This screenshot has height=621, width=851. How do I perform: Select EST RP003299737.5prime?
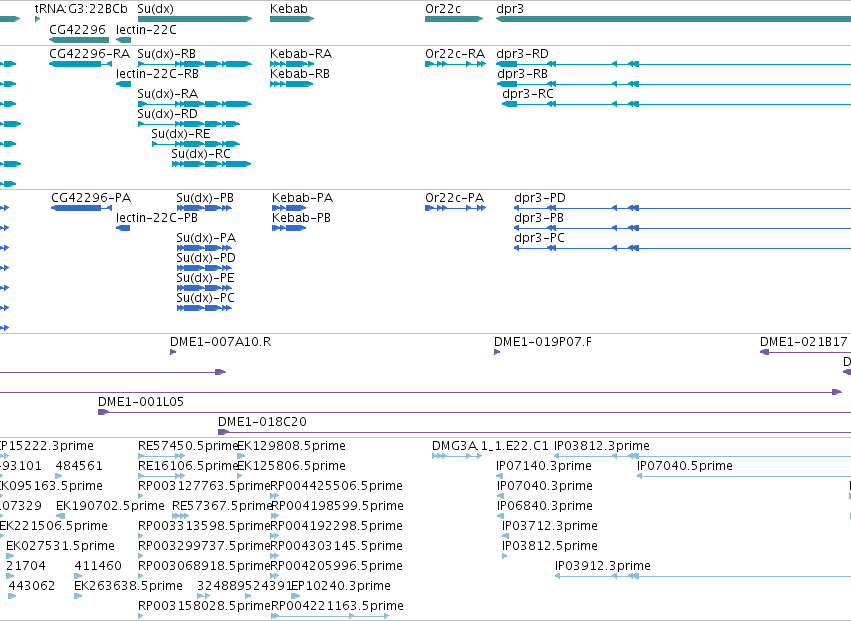point(204,546)
